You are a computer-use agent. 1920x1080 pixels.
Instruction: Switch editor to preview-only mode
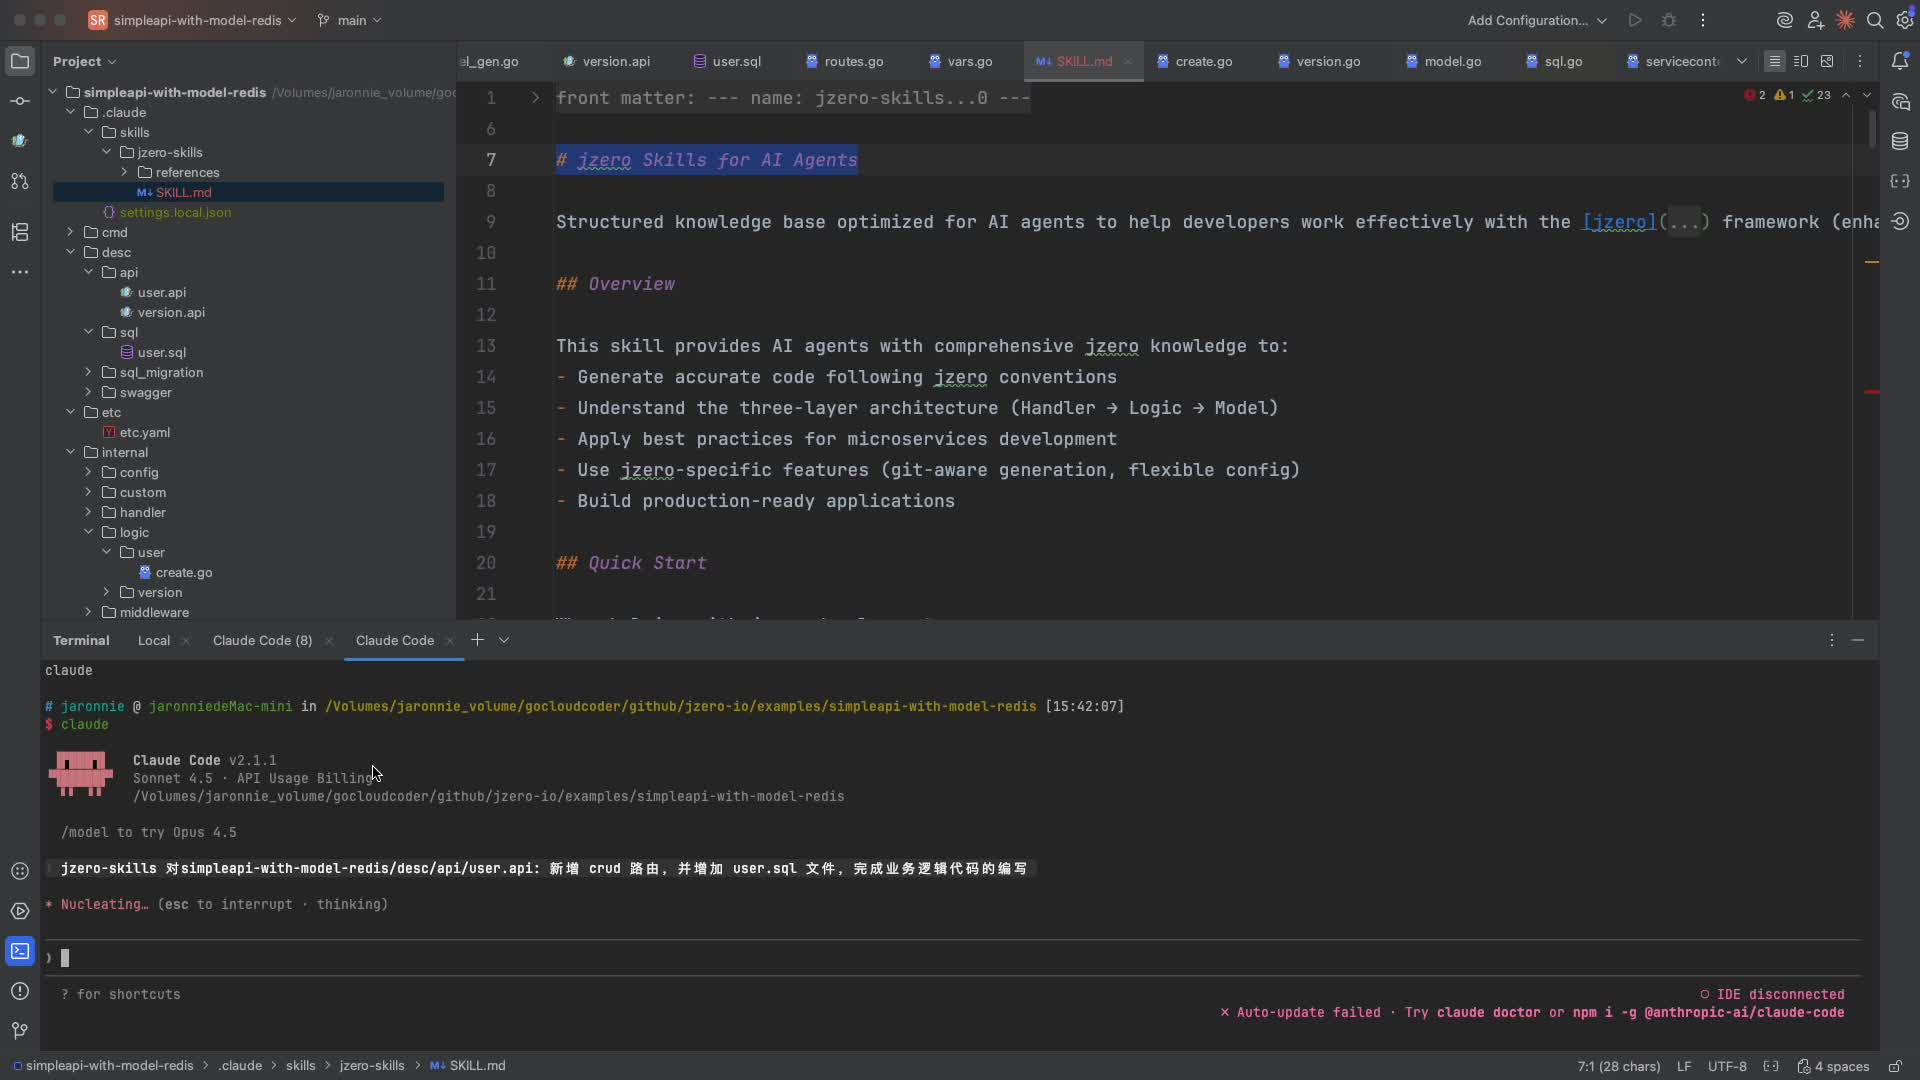pos(1827,61)
